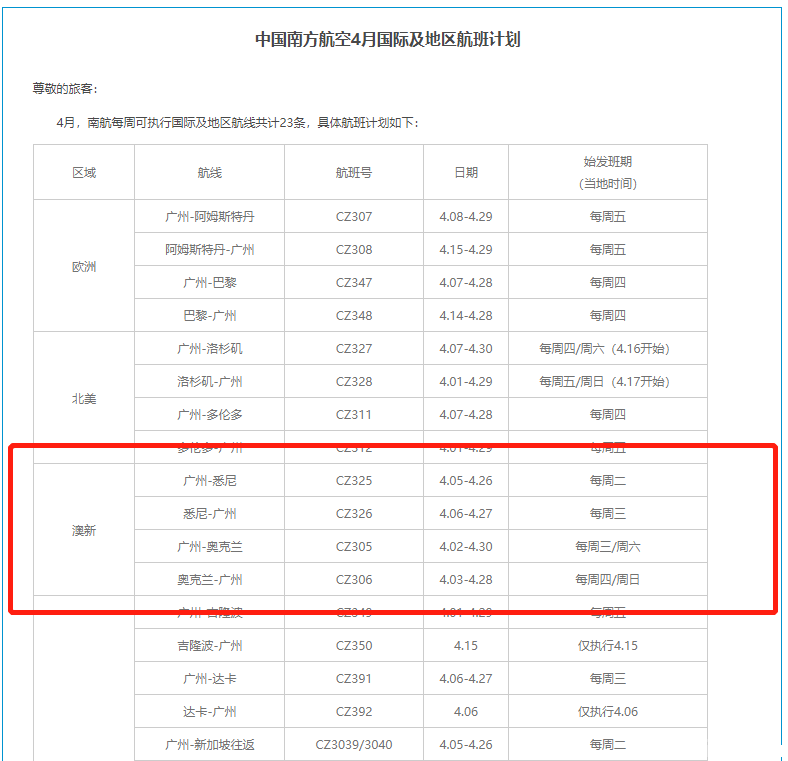This screenshot has width=788, height=761.
Task: Click the 航线 column header
Action: (210, 172)
